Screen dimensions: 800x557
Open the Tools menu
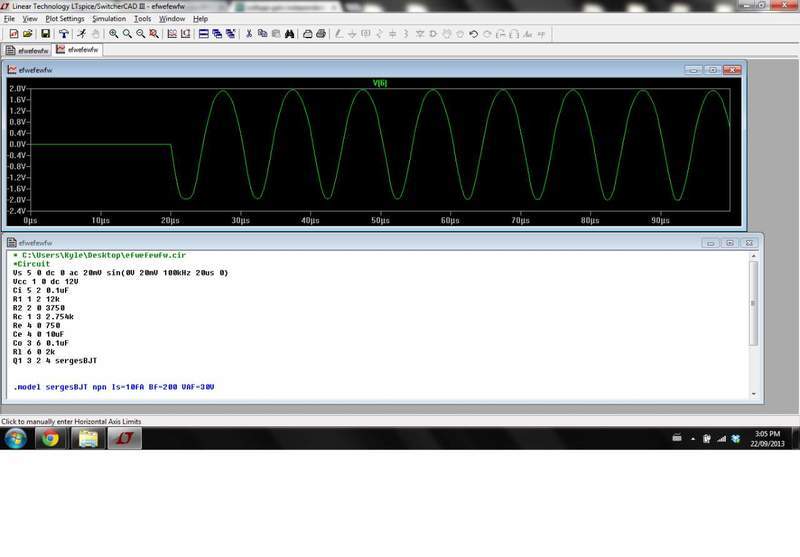[143, 18]
